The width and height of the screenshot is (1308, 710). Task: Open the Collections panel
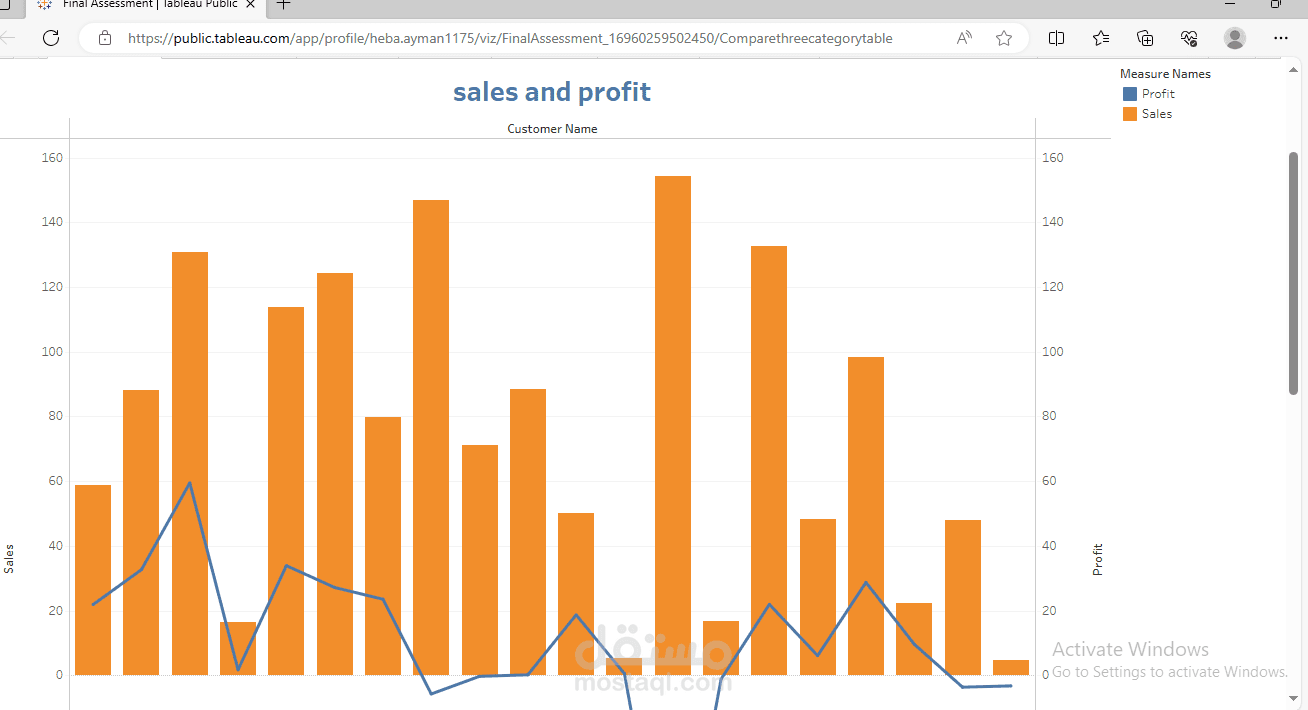point(1144,38)
